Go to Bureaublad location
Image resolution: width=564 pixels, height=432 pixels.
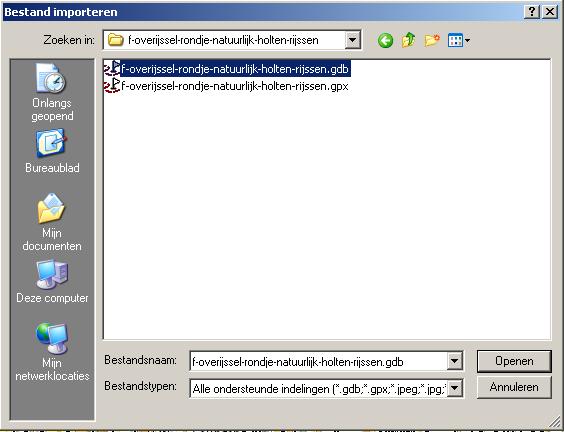coord(52,151)
